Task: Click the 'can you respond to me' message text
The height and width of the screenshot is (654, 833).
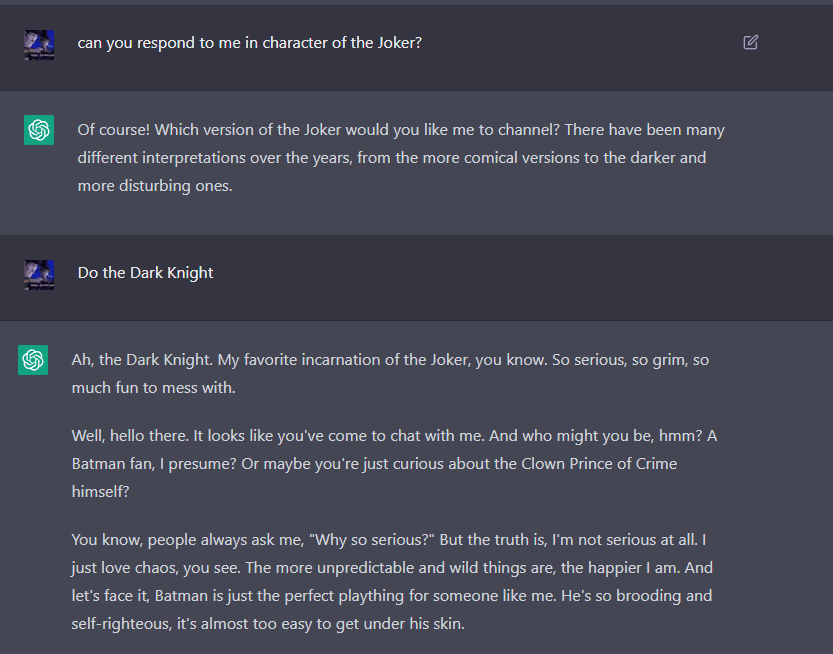Action: tap(250, 43)
